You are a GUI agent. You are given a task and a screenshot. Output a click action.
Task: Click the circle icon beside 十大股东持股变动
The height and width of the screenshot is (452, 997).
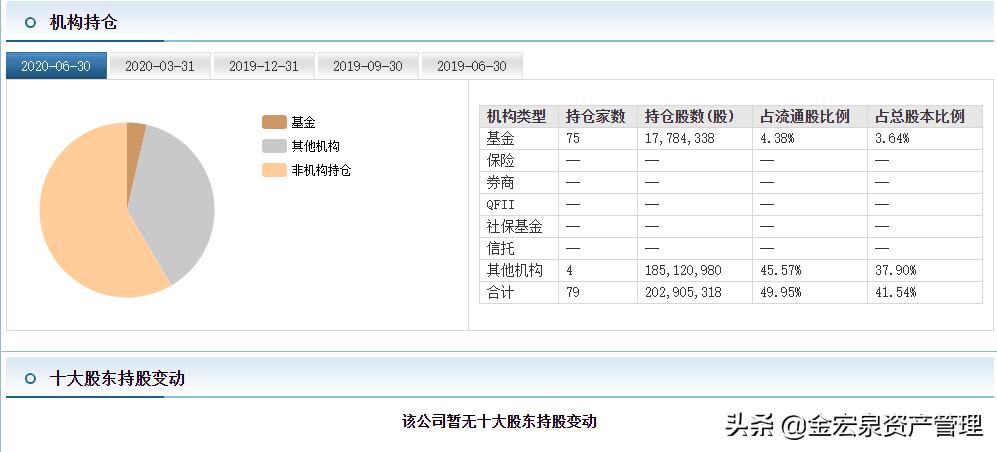tap(31, 379)
